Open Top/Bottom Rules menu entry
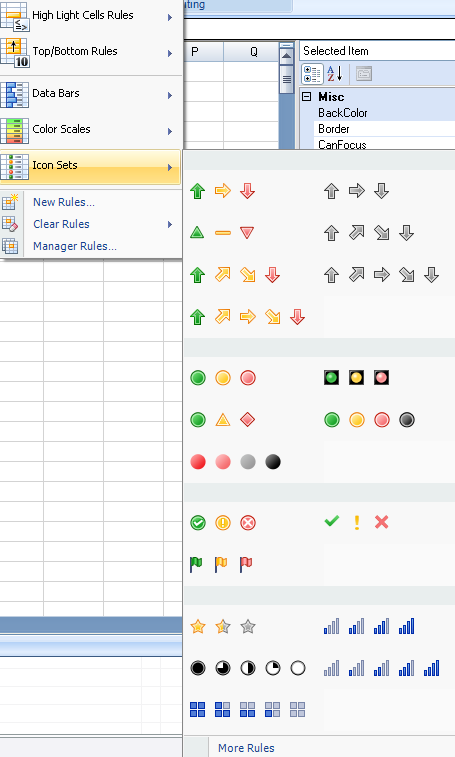 (91, 51)
